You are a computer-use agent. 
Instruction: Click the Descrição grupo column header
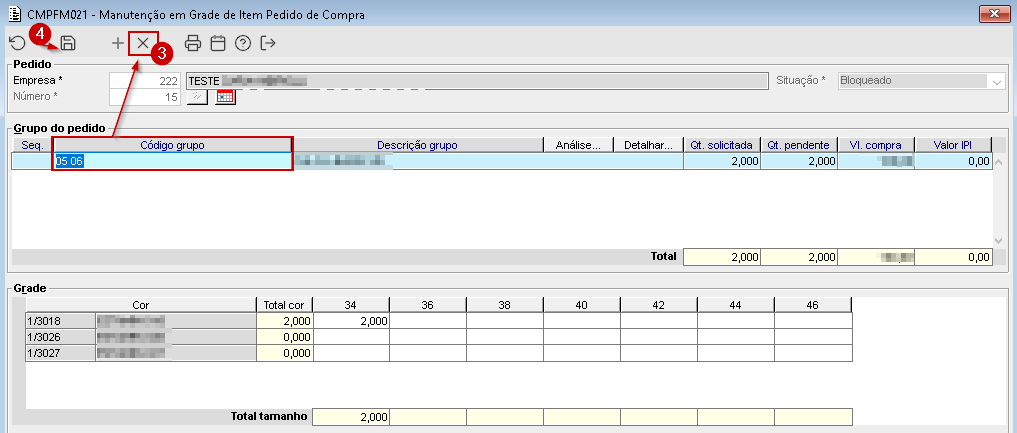coord(418,145)
